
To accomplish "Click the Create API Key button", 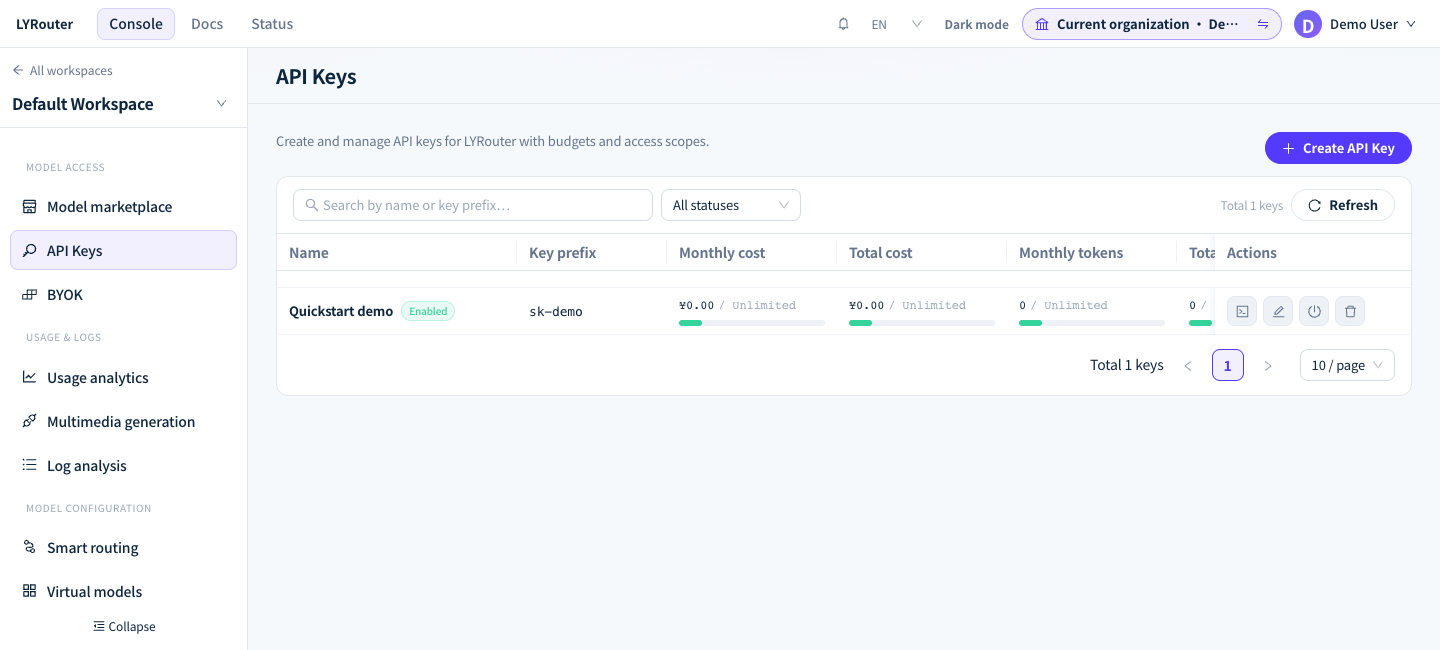I will (x=1338, y=148).
